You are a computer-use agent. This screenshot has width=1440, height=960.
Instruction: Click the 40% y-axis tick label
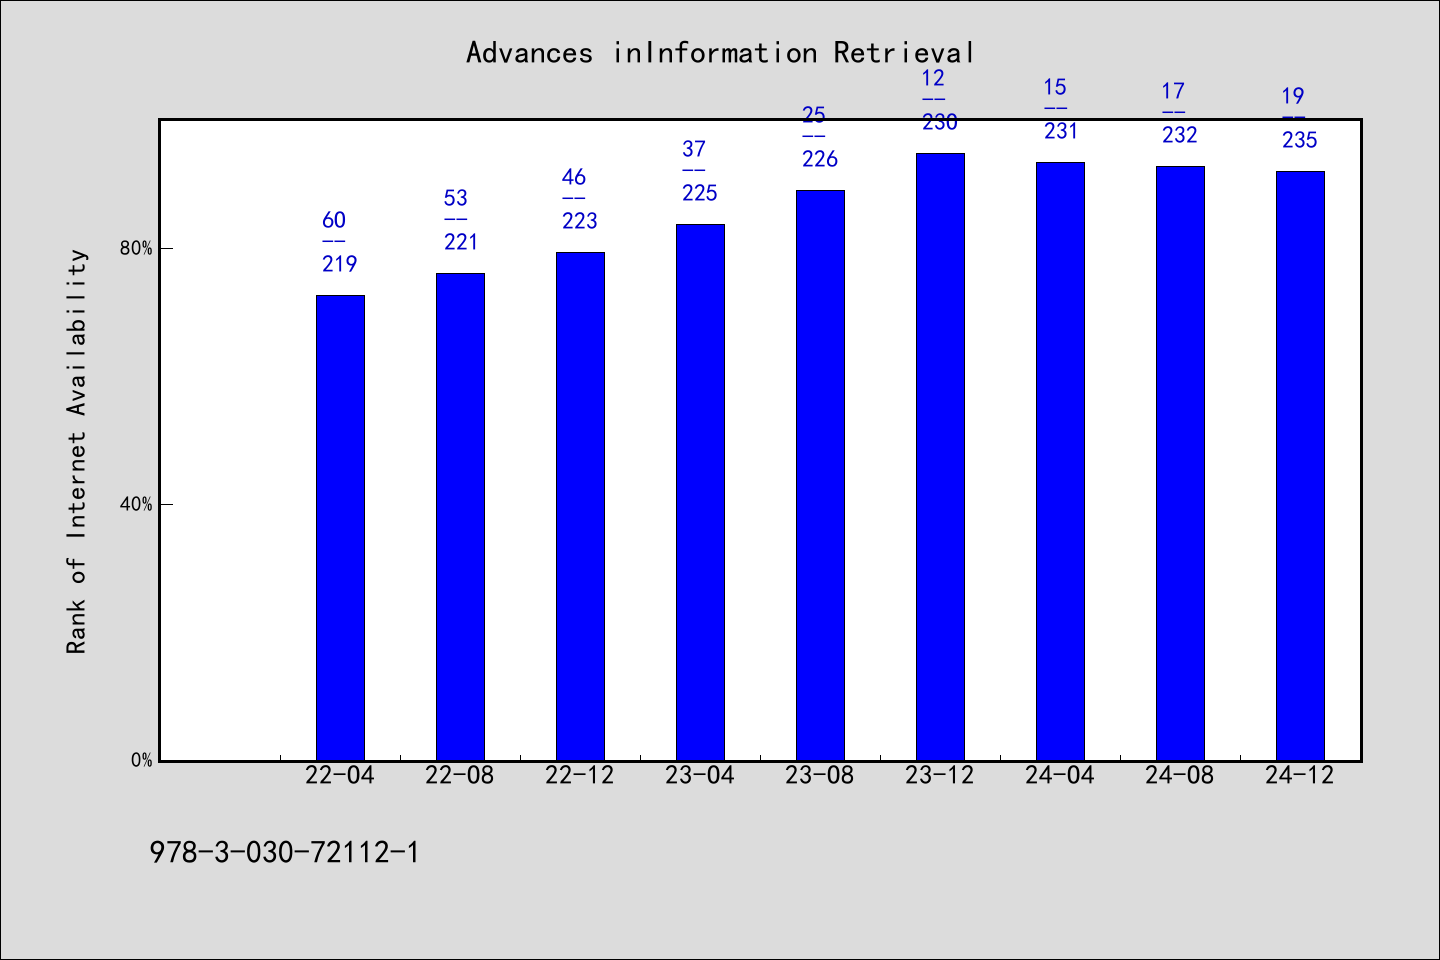click(137, 505)
